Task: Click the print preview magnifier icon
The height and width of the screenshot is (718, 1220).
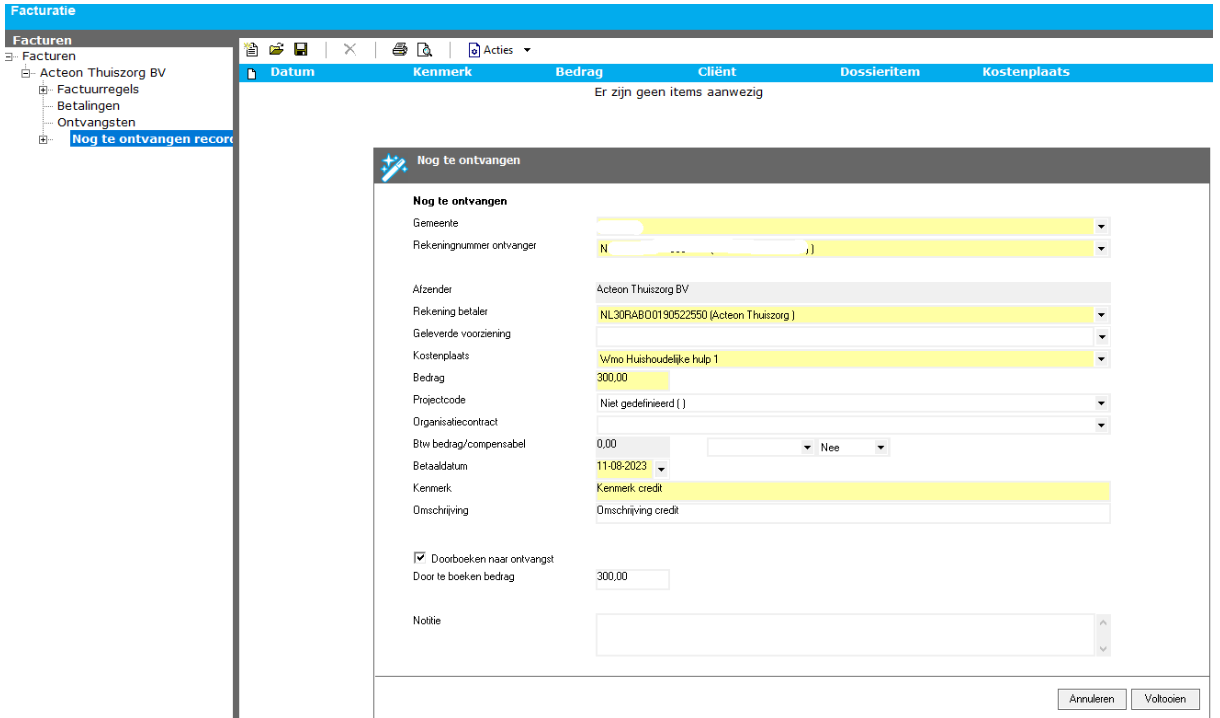Action: (x=424, y=50)
